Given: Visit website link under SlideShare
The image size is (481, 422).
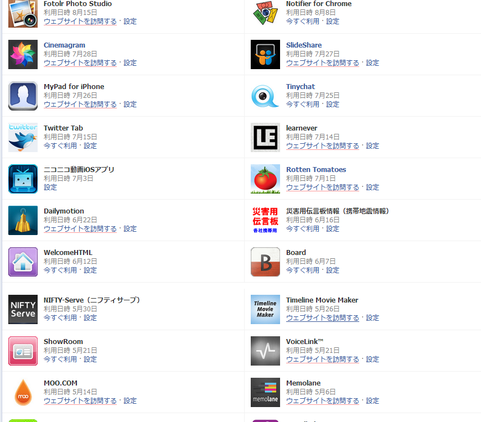Looking at the screenshot, I should (x=322, y=63).
